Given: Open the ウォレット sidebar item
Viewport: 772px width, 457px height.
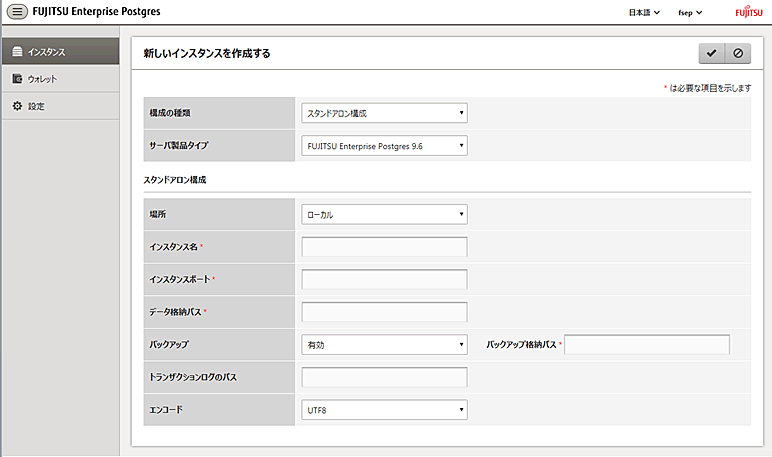Looking at the screenshot, I should pos(61,79).
